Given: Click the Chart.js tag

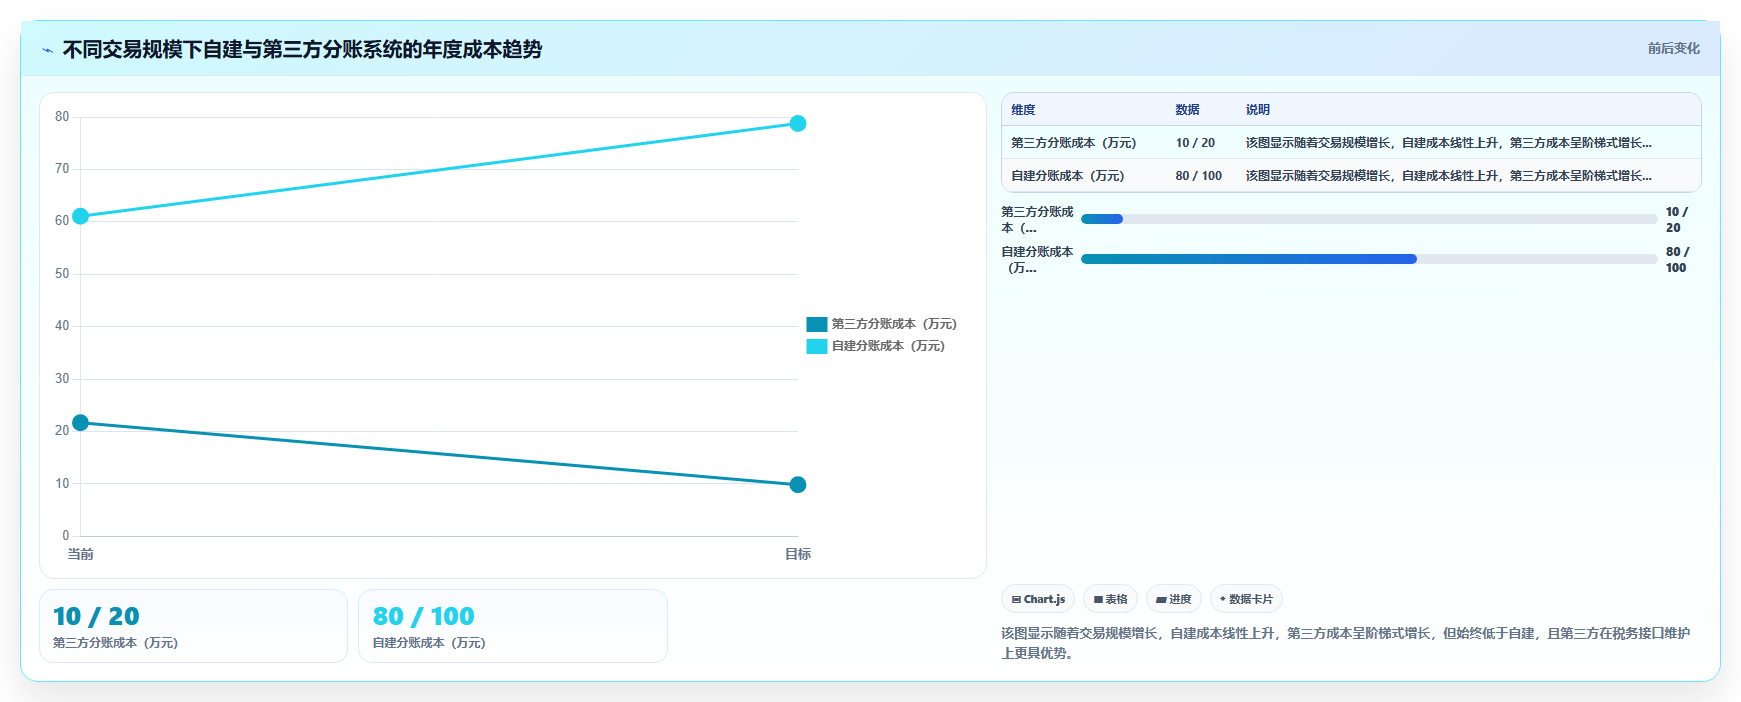Looking at the screenshot, I should tap(1038, 599).
